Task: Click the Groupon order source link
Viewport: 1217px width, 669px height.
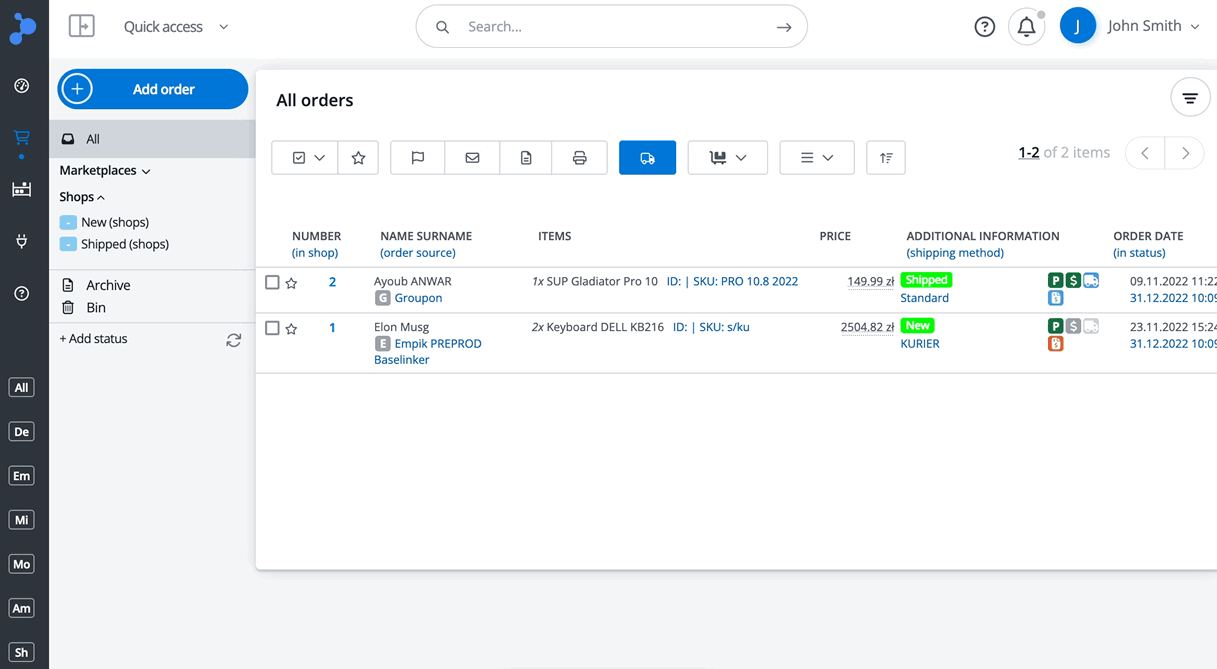Action: pyautogui.click(x=418, y=298)
